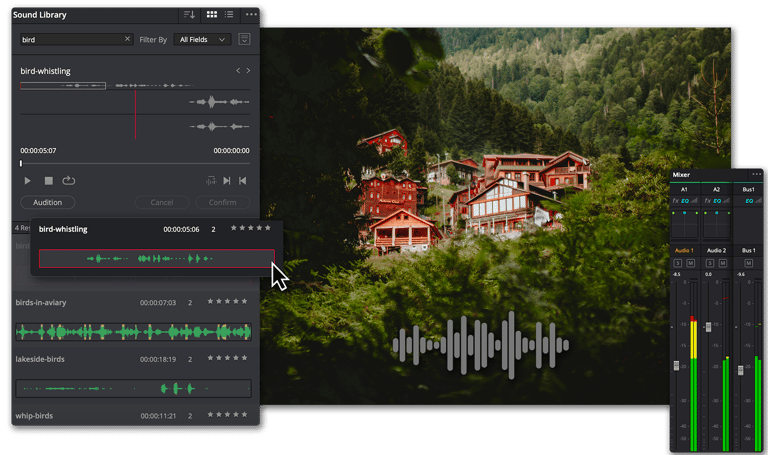Mute the Bus 1 channel
This screenshot has width=768, height=455.
(748, 263)
